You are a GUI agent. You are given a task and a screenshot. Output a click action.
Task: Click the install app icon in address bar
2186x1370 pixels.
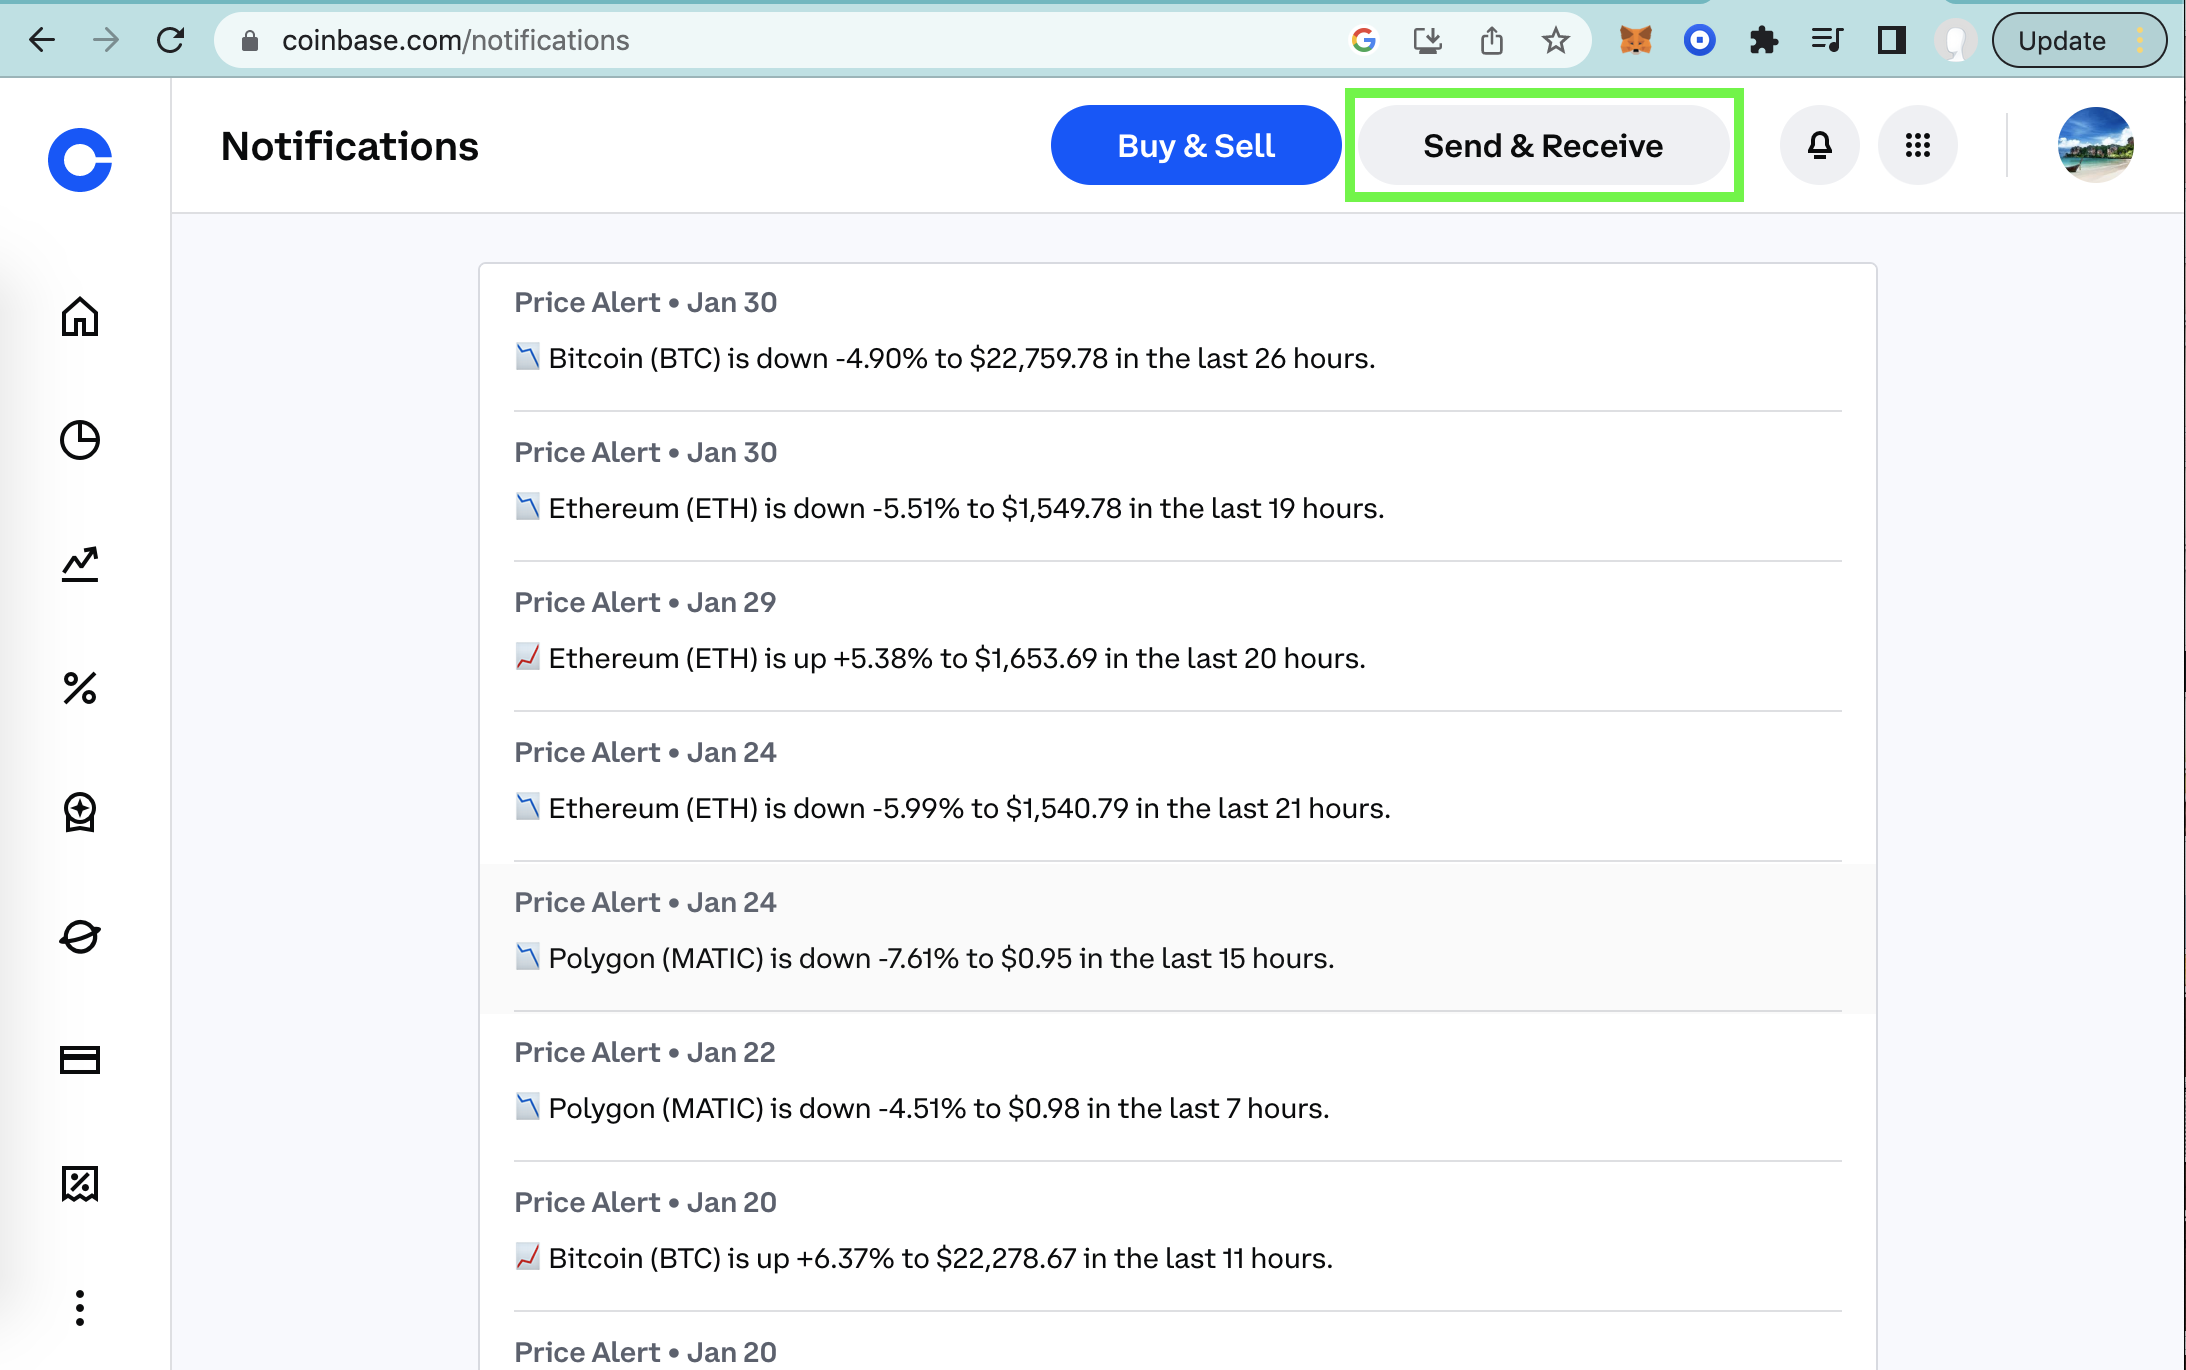pyautogui.click(x=1428, y=40)
